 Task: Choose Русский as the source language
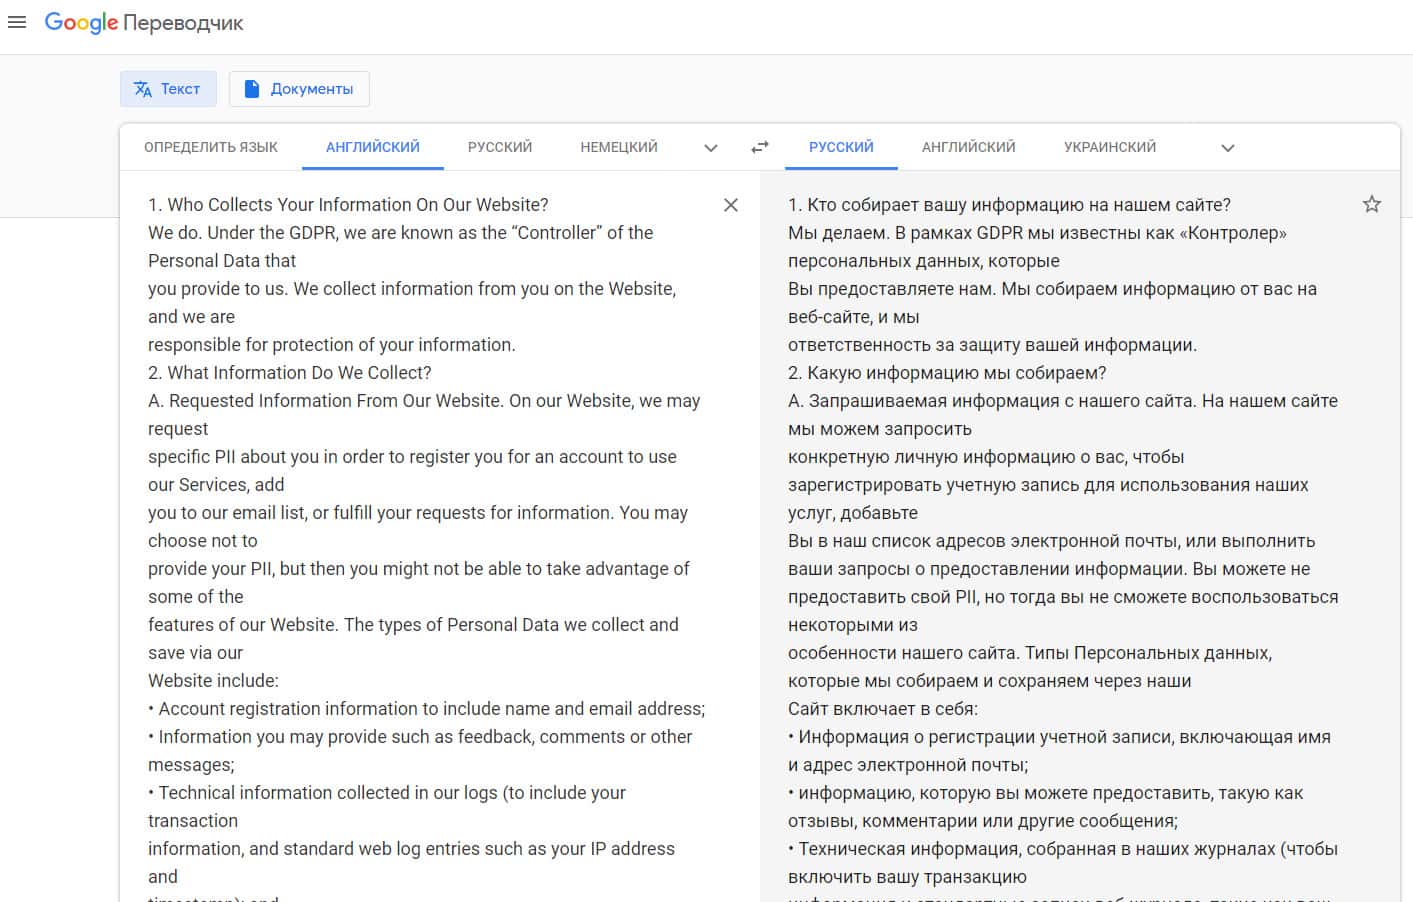pyautogui.click(x=500, y=147)
